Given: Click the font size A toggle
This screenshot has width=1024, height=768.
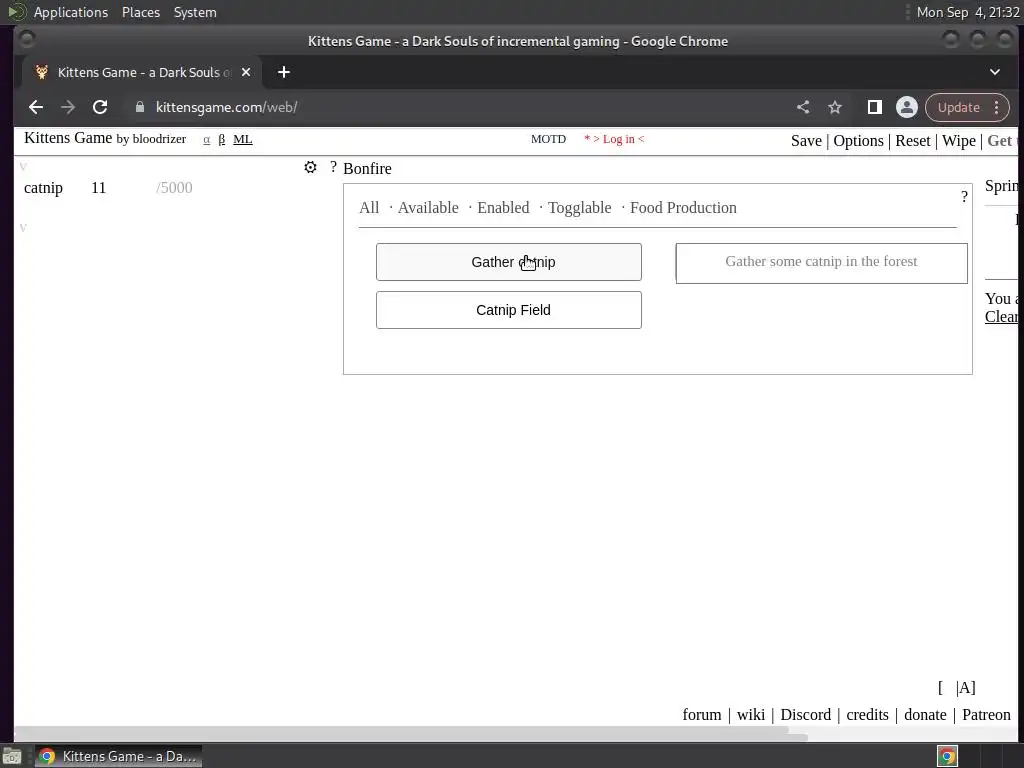Looking at the screenshot, I should [x=965, y=688].
